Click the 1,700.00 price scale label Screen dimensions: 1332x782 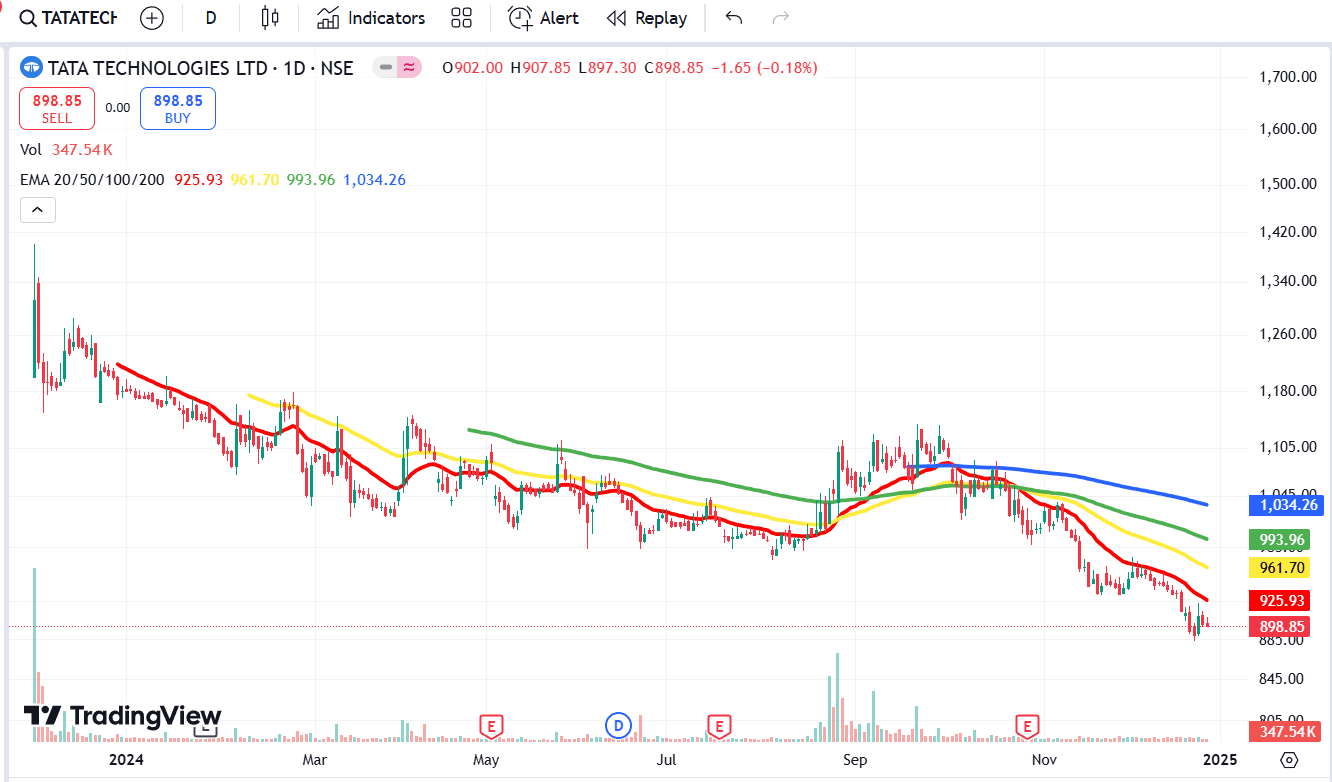click(x=1286, y=77)
